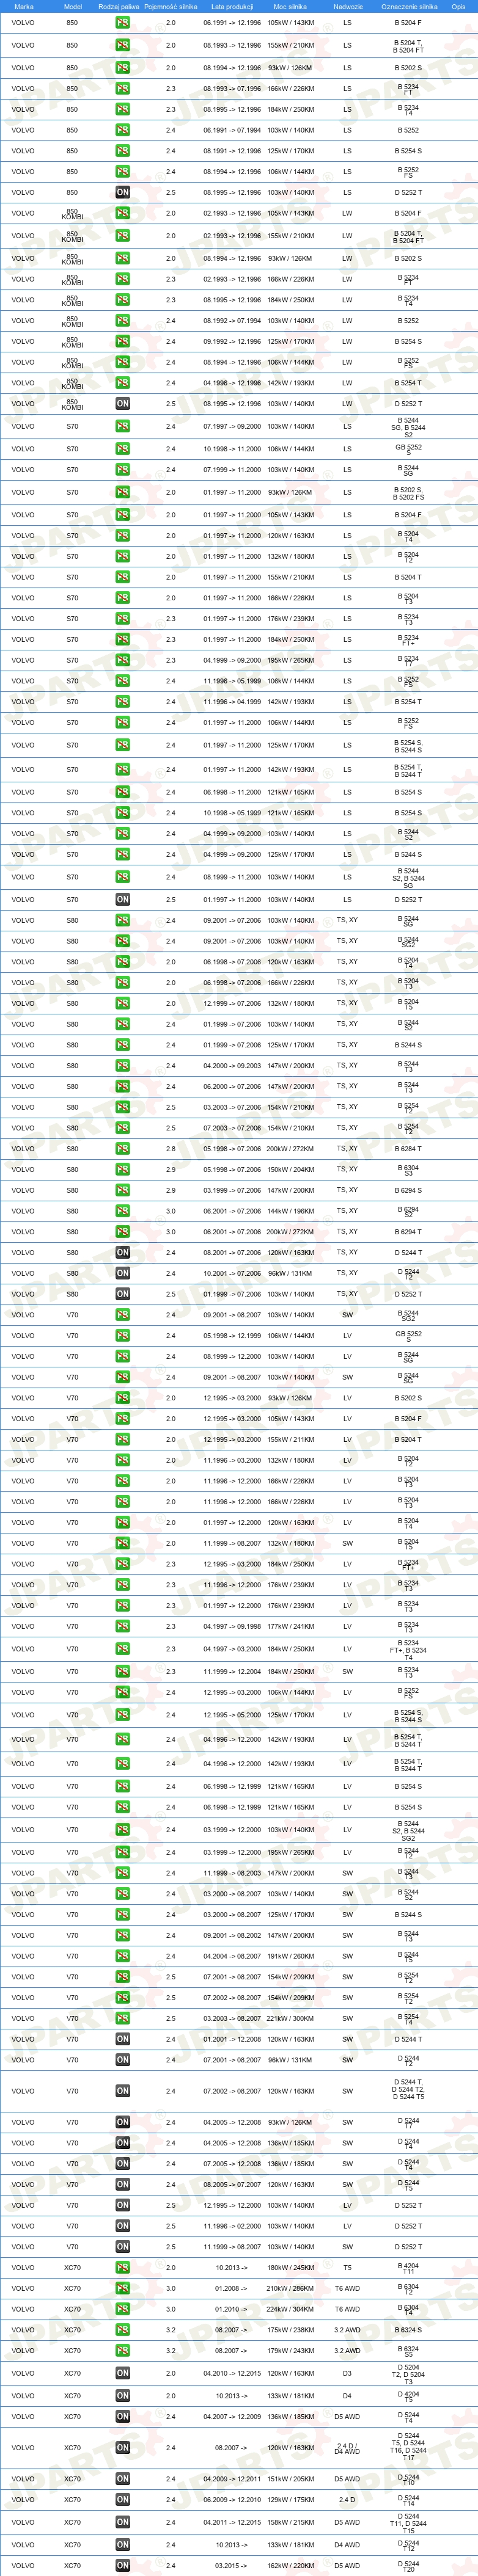Viewport: 478px width, 2576px height.
Task: Click engine code B 6284 T in S80 row
Action: click(x=408, y=1148)
